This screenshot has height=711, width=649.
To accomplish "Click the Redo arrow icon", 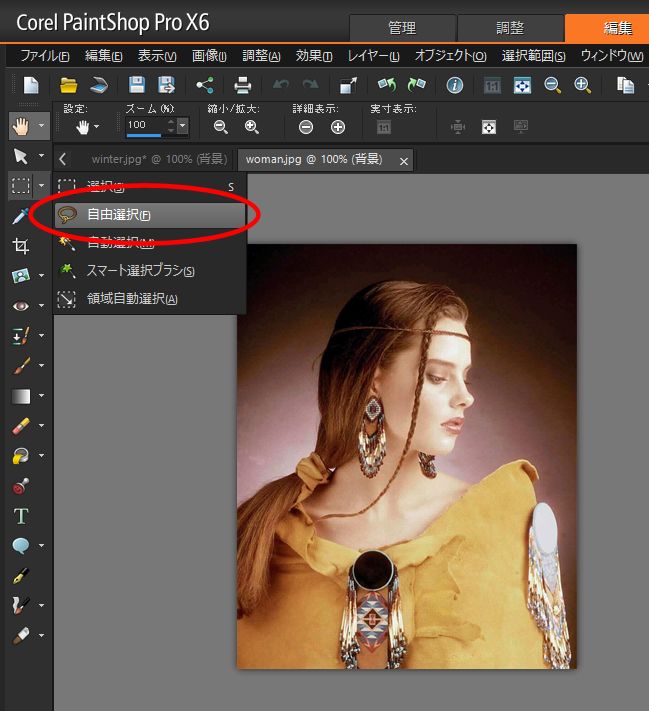I will click(311, 85).
